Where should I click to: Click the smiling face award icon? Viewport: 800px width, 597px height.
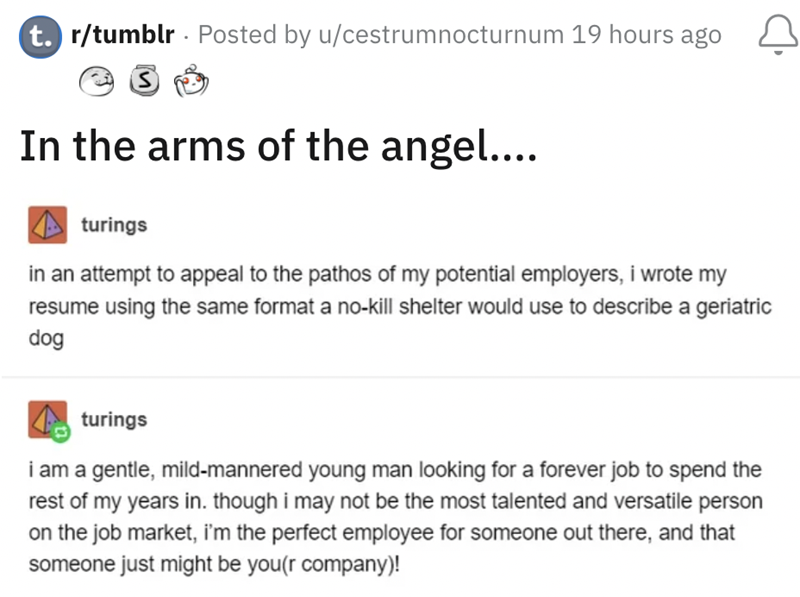coord(96,78)
